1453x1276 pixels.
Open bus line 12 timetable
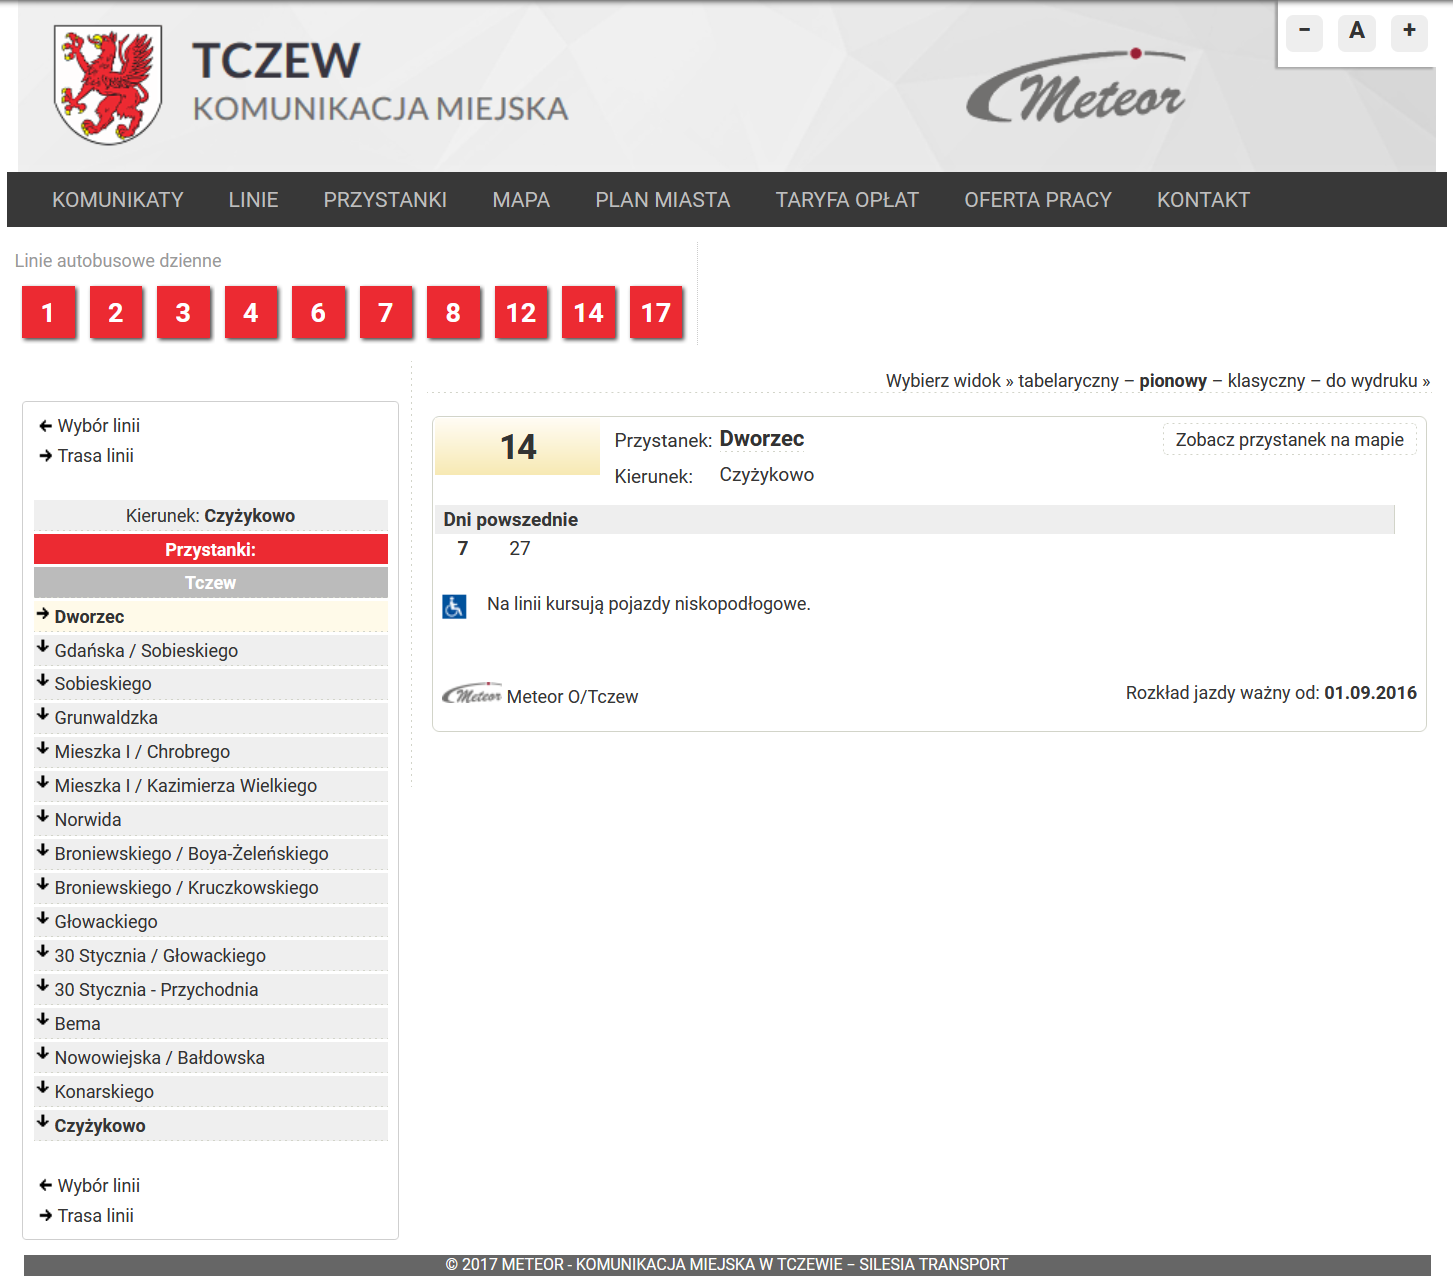521,313
